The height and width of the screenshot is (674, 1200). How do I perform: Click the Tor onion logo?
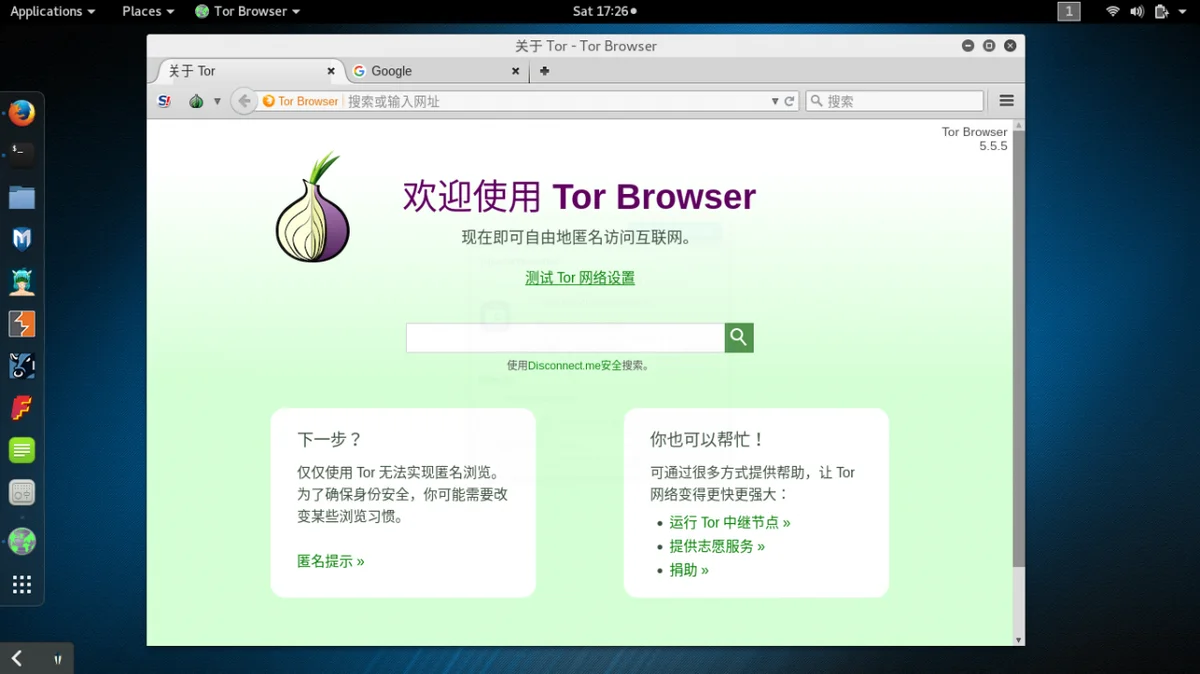tap(313, 207)
